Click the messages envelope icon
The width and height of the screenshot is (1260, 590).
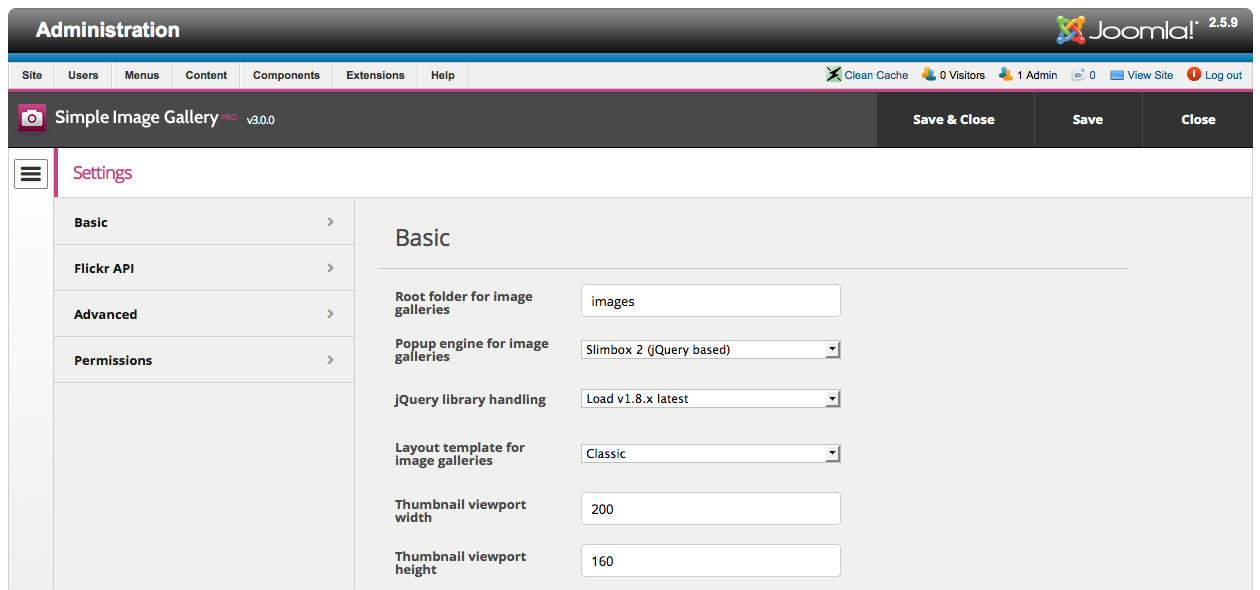coord(1078,75)
